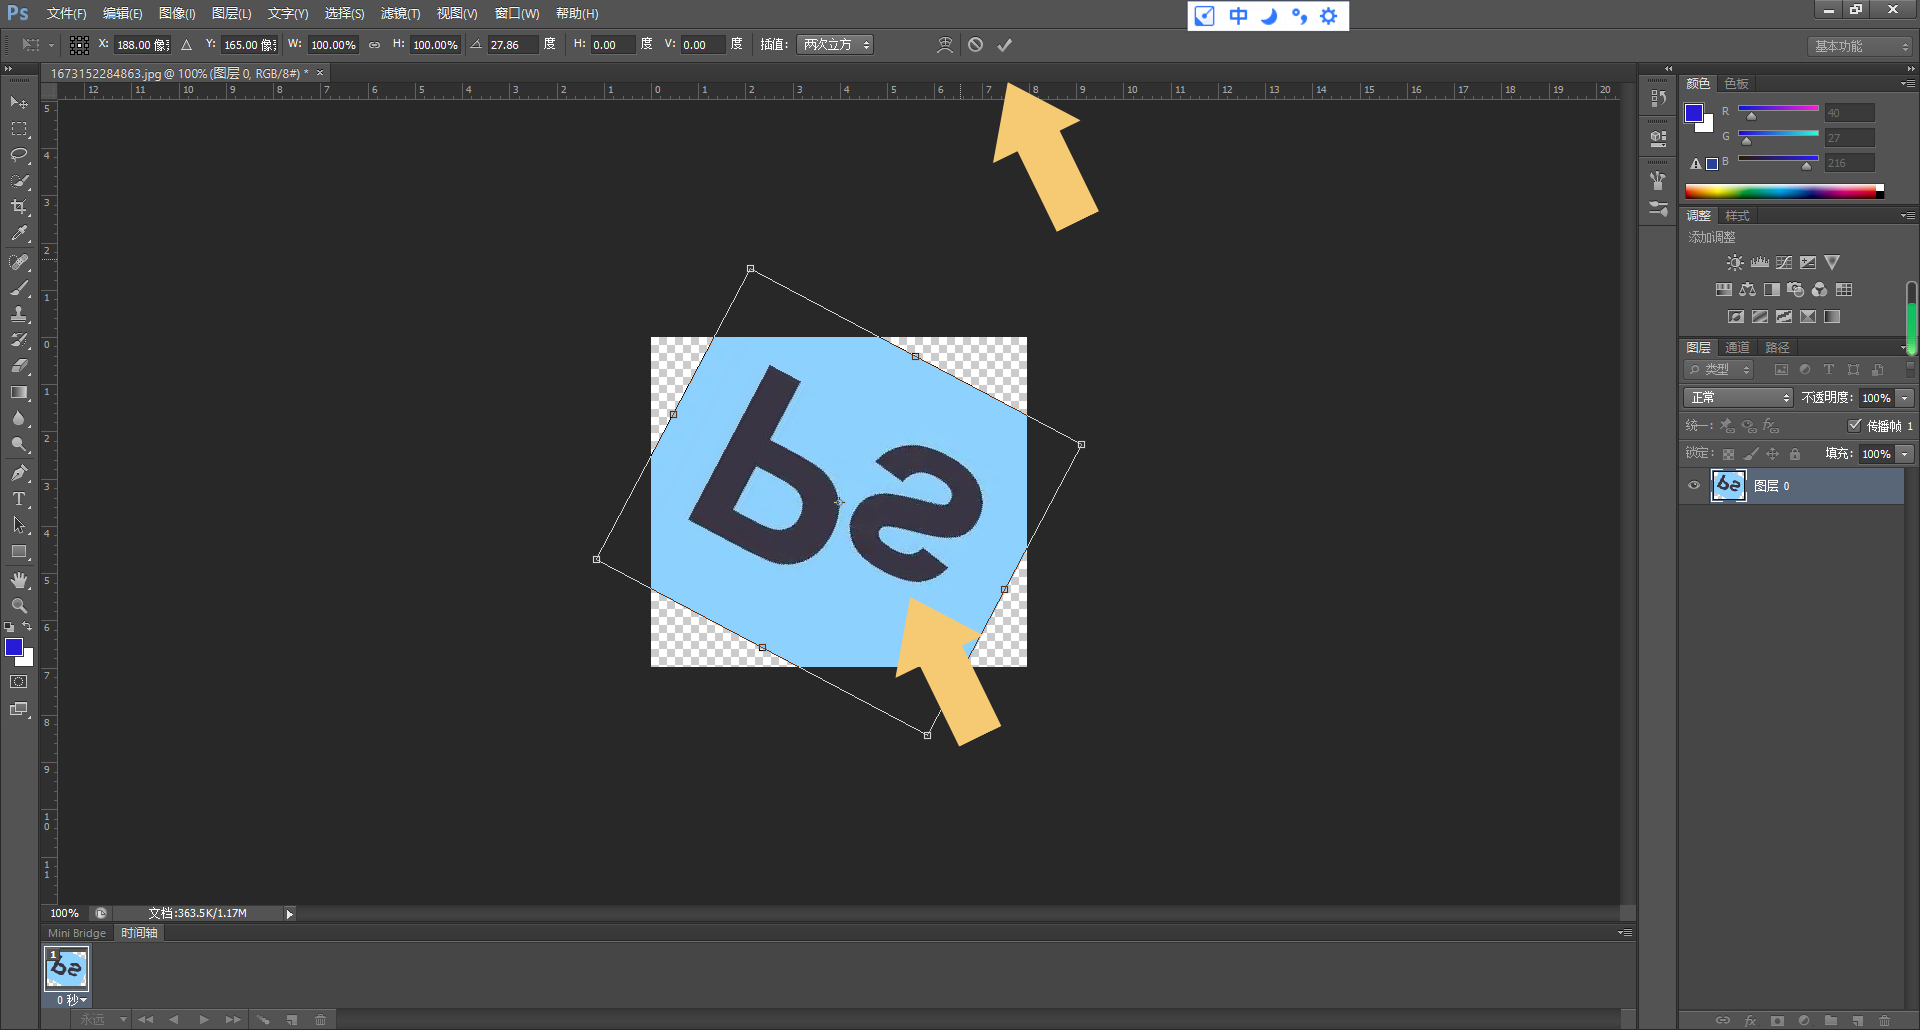Select the Zoom tool

click(x=19, y=606)
